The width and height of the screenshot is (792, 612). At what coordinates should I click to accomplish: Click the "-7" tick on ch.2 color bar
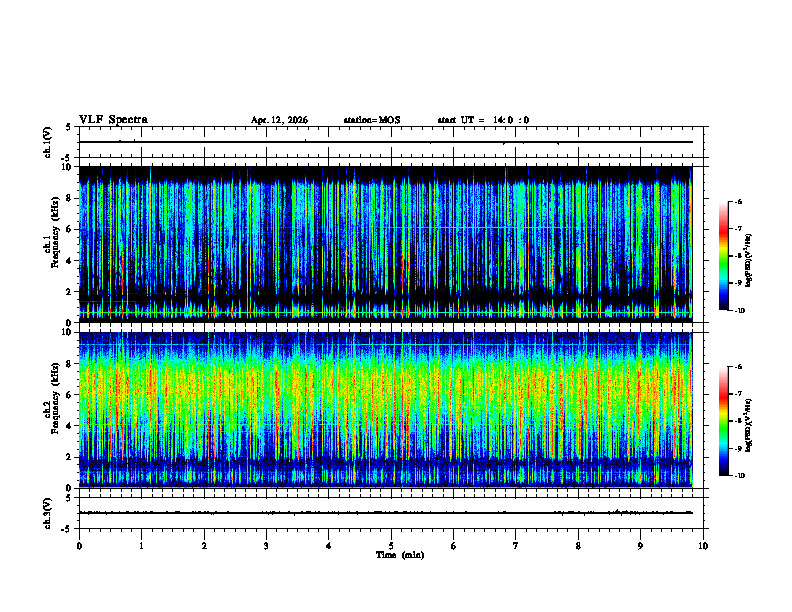pyautogui.click(x=739, y=394)
